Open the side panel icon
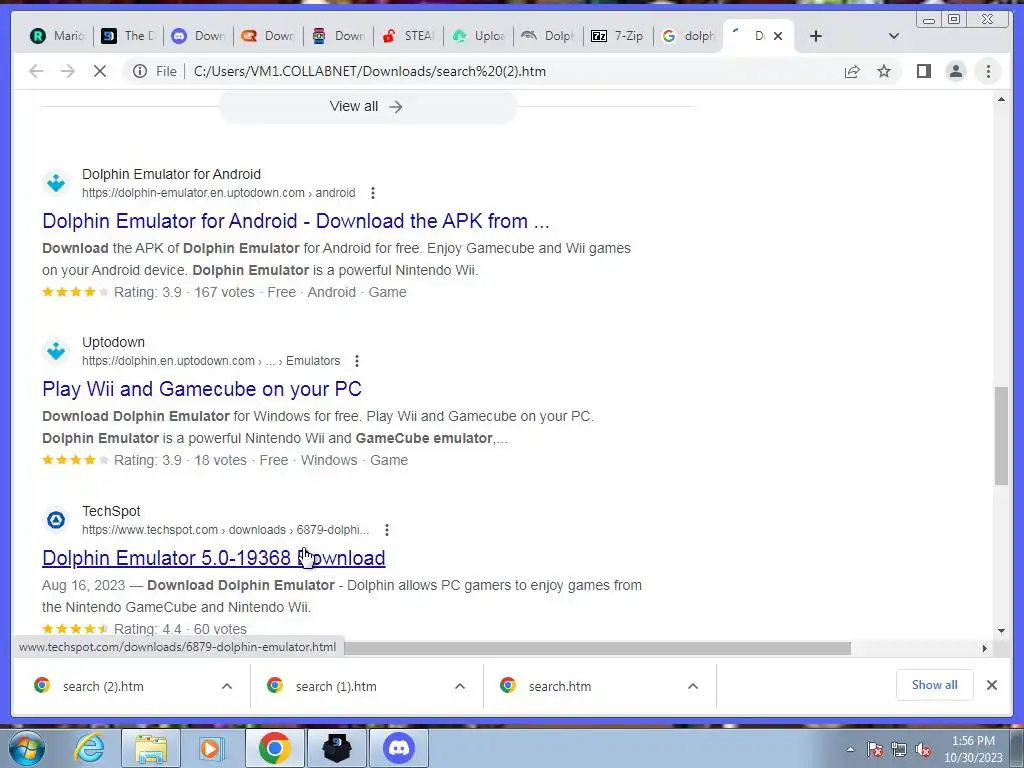This screenshot has height=768, width=1024. tap(923, 71)
